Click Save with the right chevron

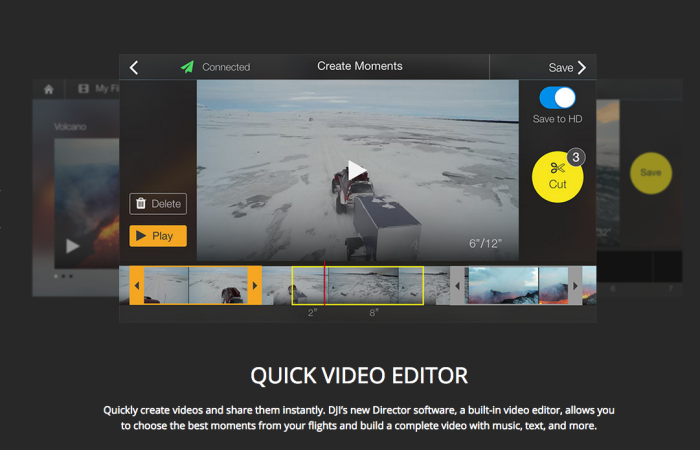click(567, 67)
